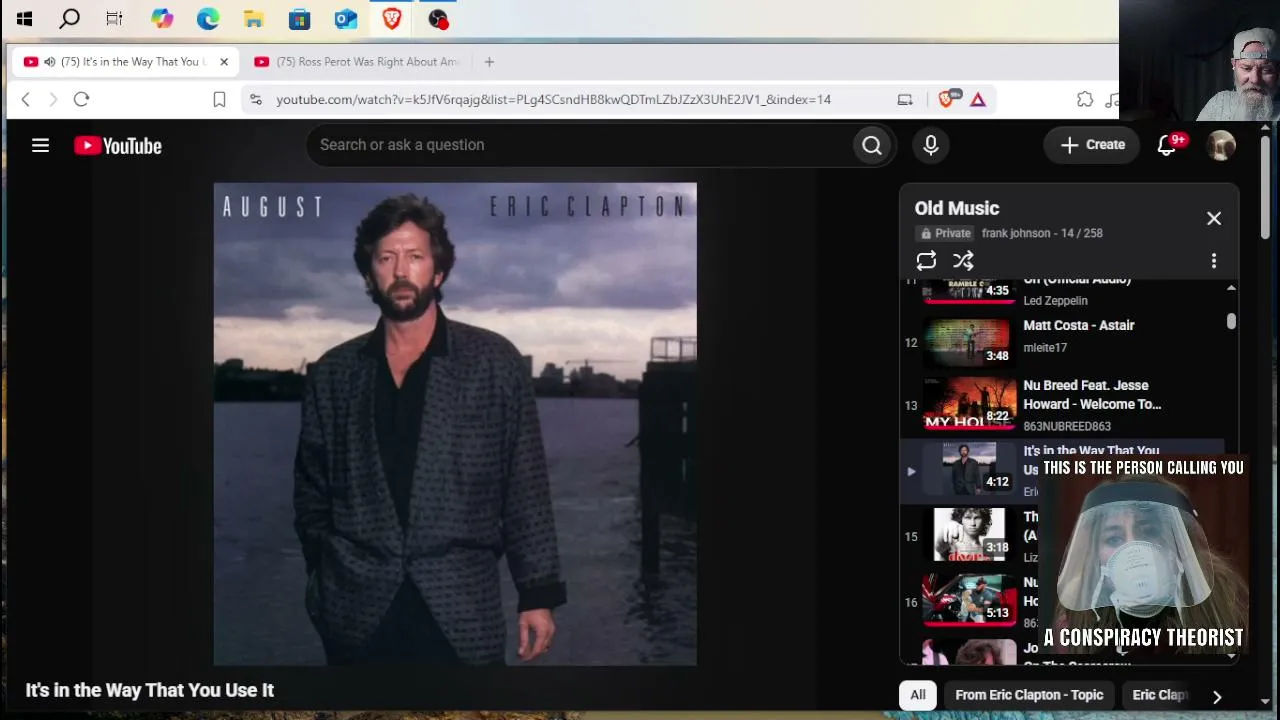Viewport: 1280px width, 720px height.
Task: Select playlist item 15 Doors thumbnail
Action: coord(969,535)
